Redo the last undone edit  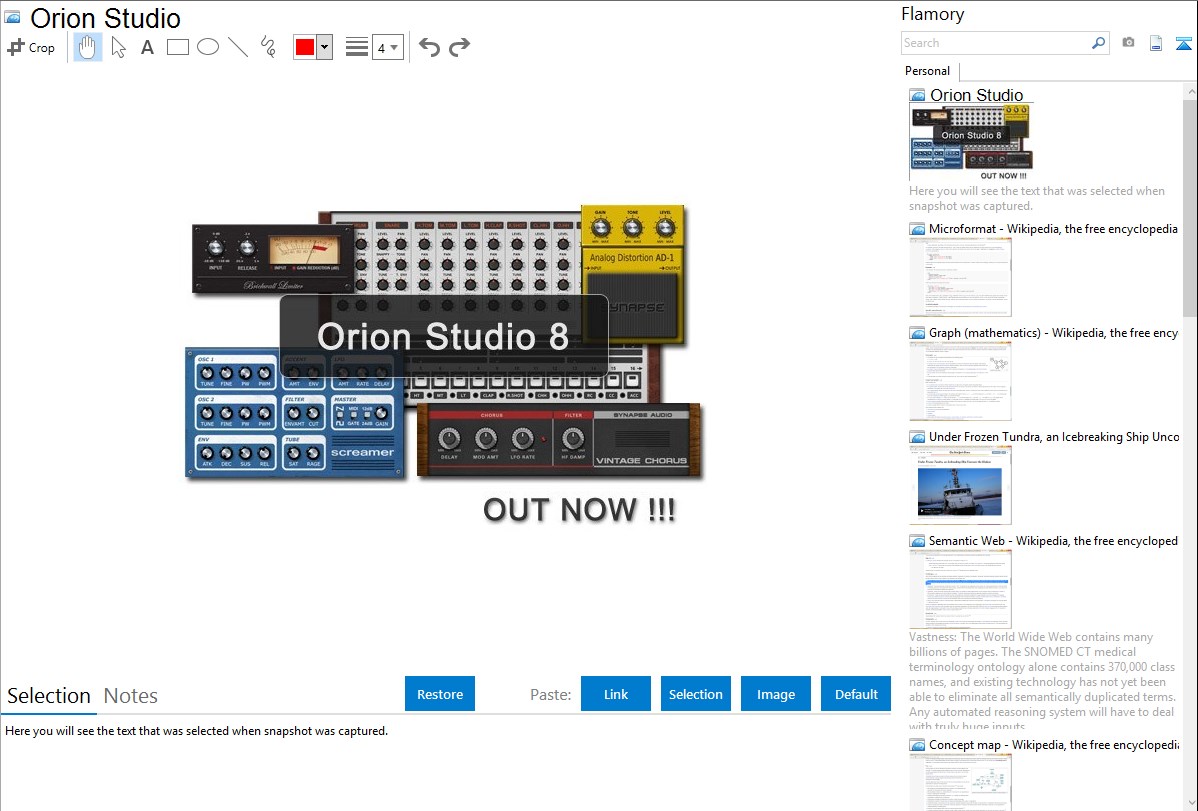click(459, 47)
